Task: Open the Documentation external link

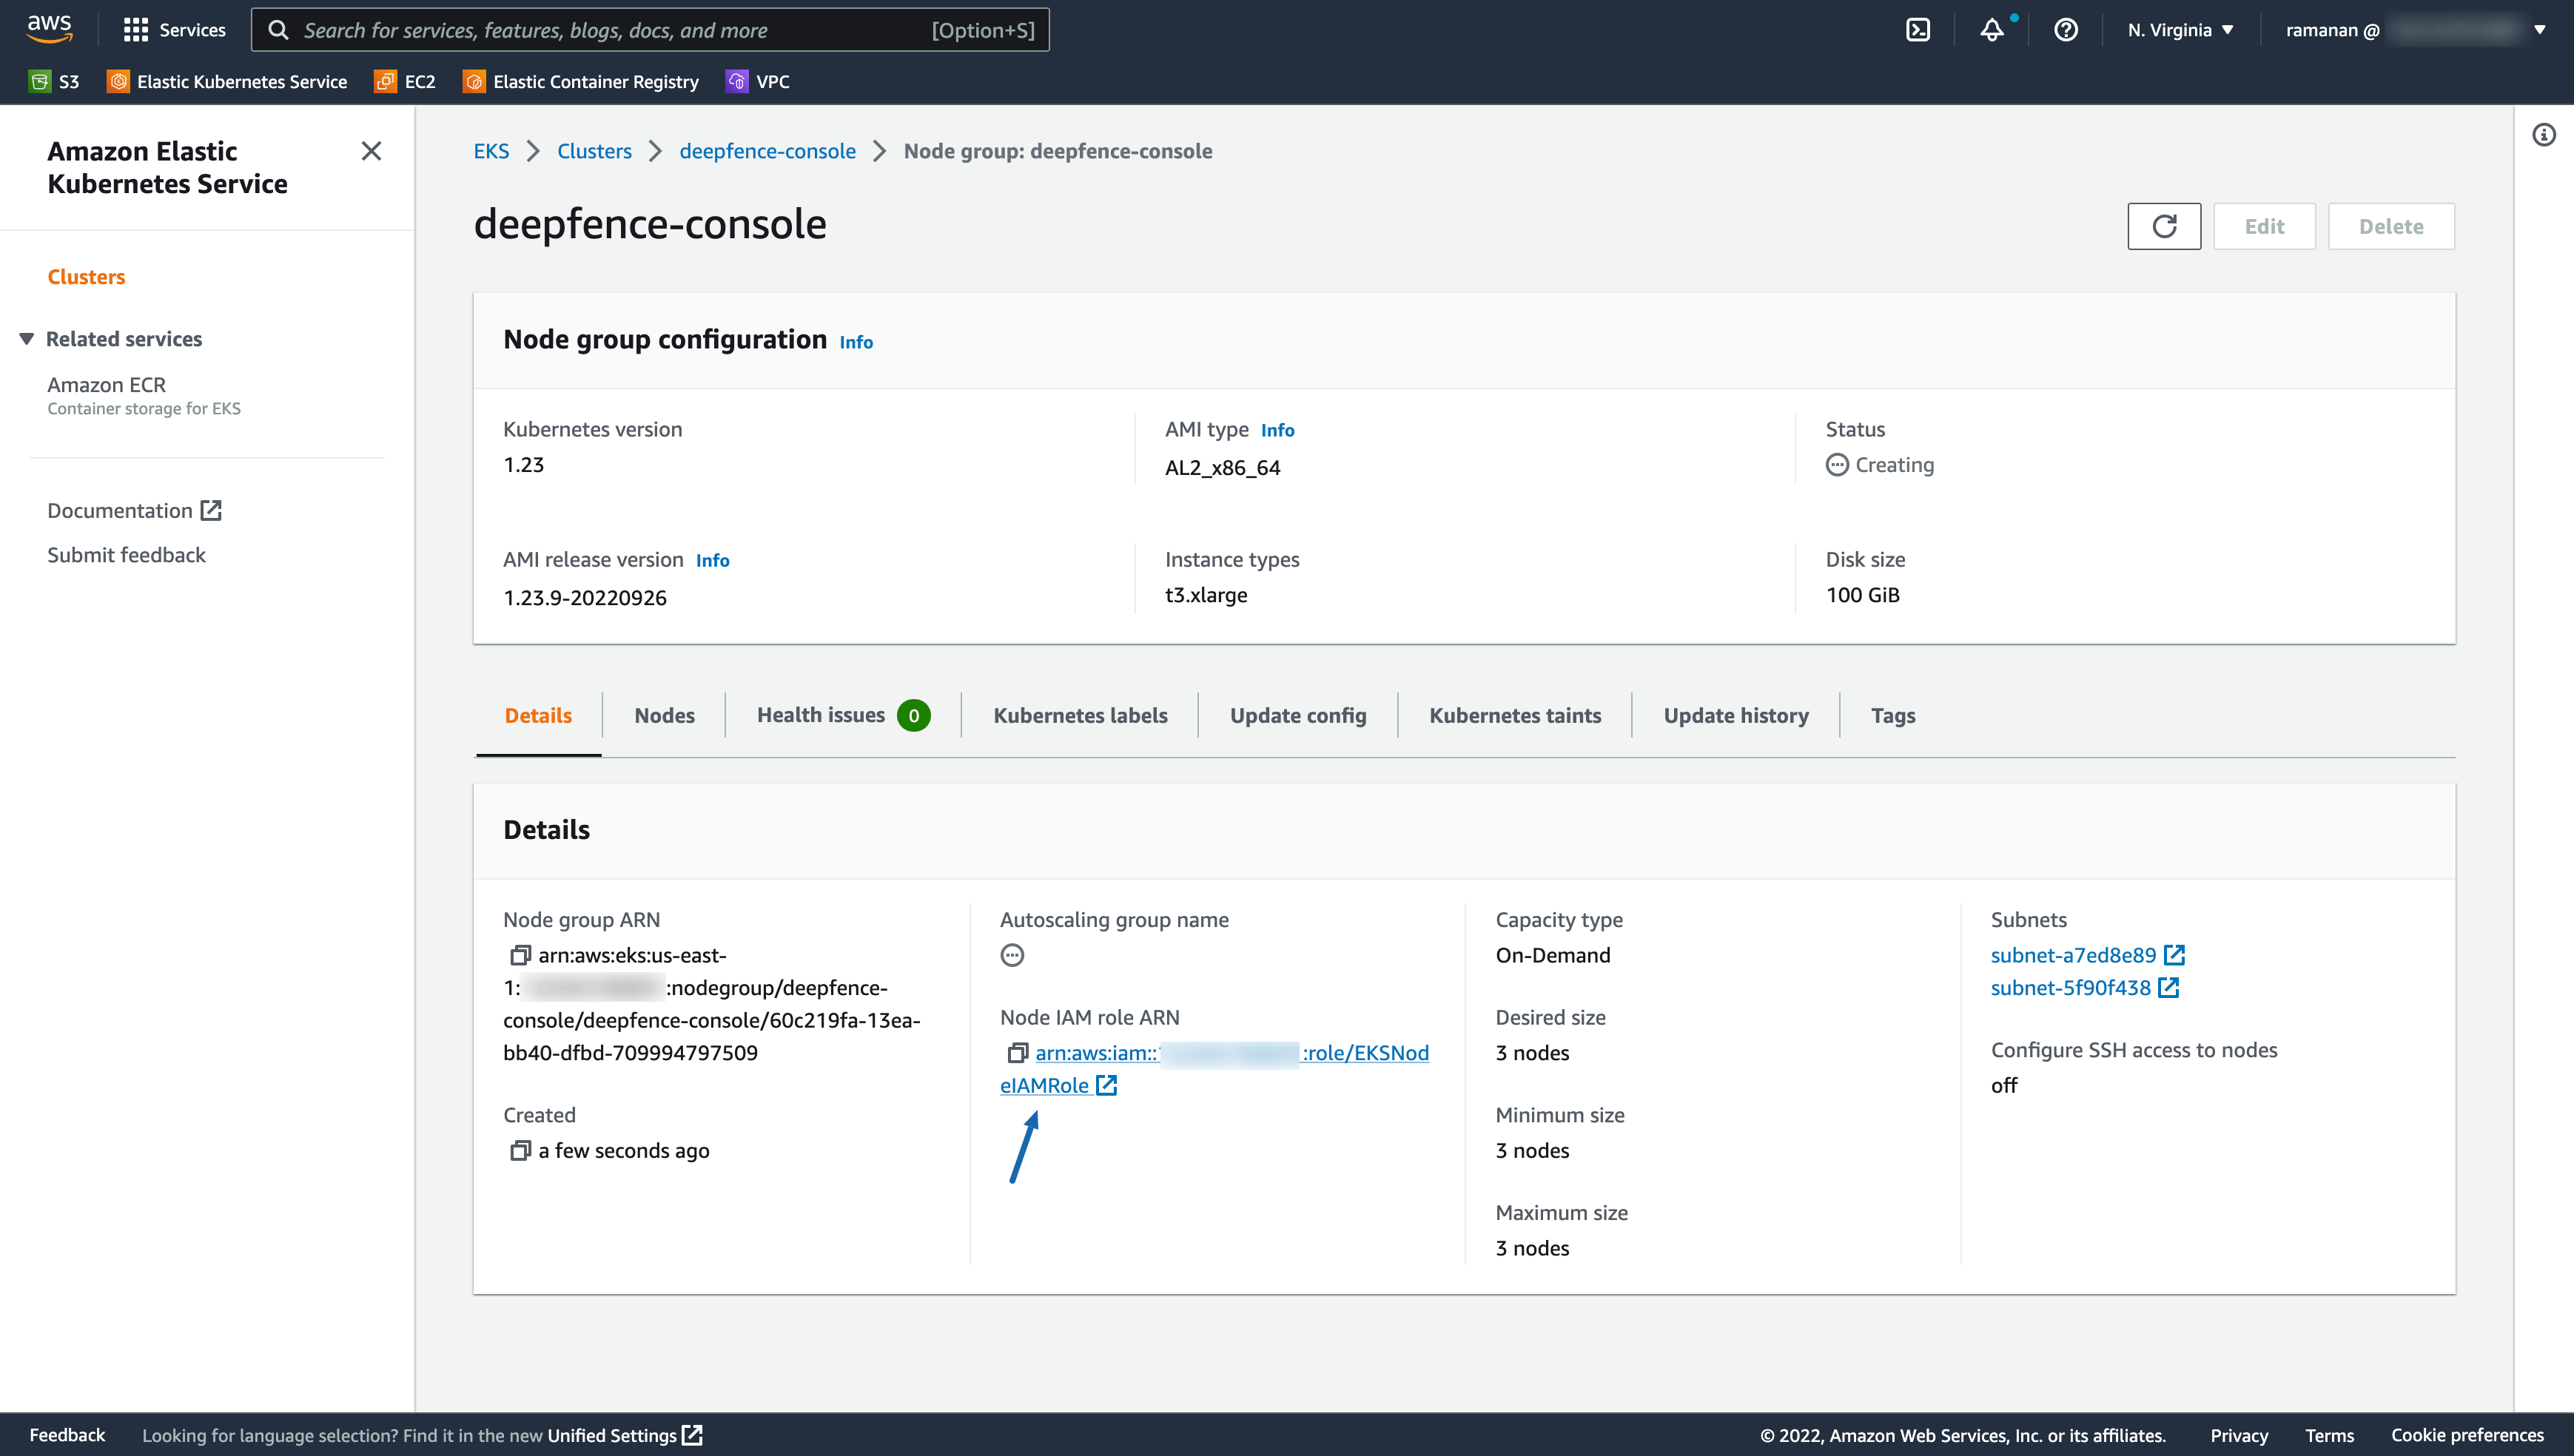Action: [x=134, y=511]
